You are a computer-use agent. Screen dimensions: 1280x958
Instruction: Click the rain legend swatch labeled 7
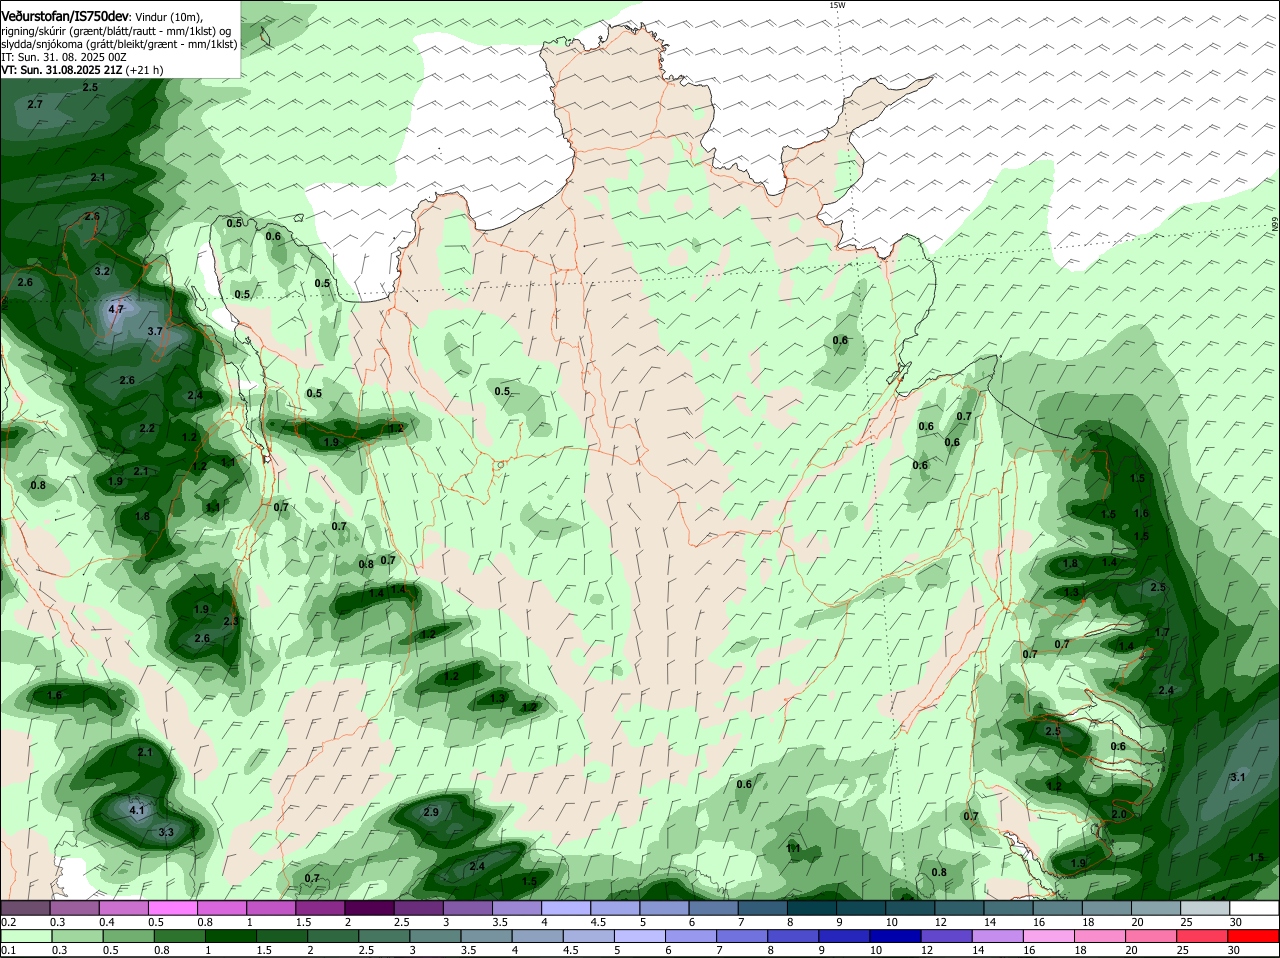pyautogui.click(x=741, y=936)
